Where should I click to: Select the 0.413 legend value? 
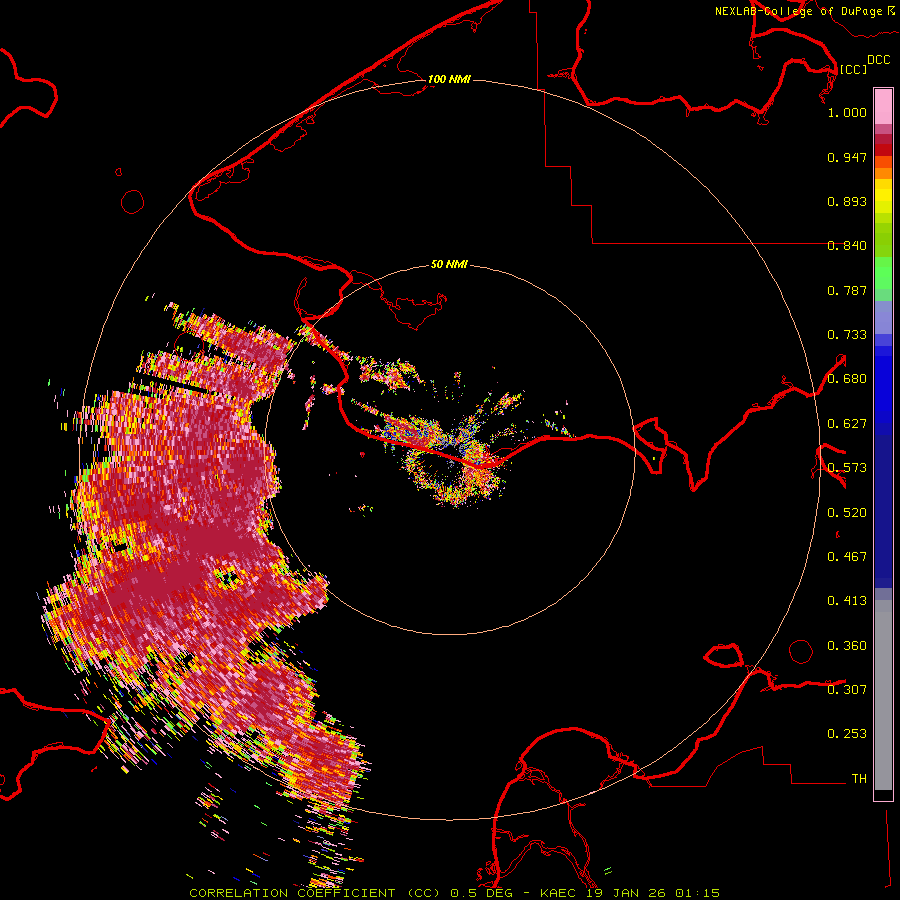(x=847, y=601)
